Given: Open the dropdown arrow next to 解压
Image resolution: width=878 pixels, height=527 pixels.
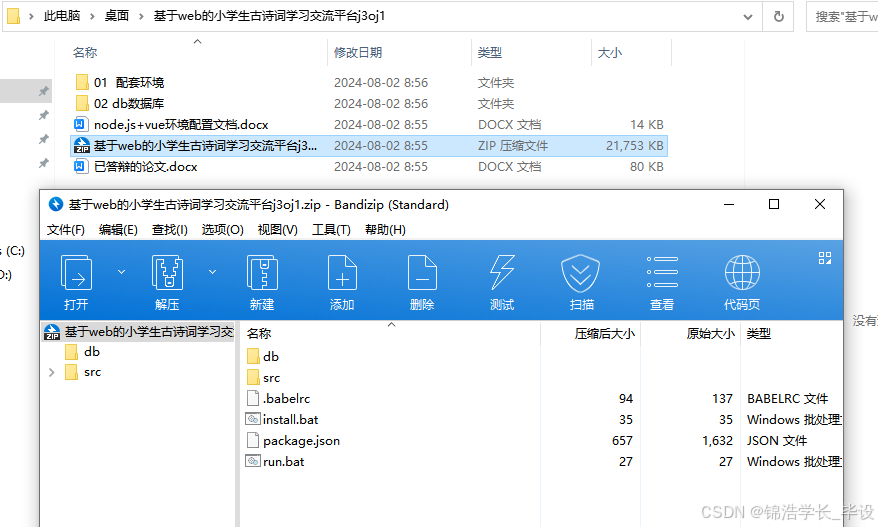Looking at the screenshot, I should pos(212,272).
